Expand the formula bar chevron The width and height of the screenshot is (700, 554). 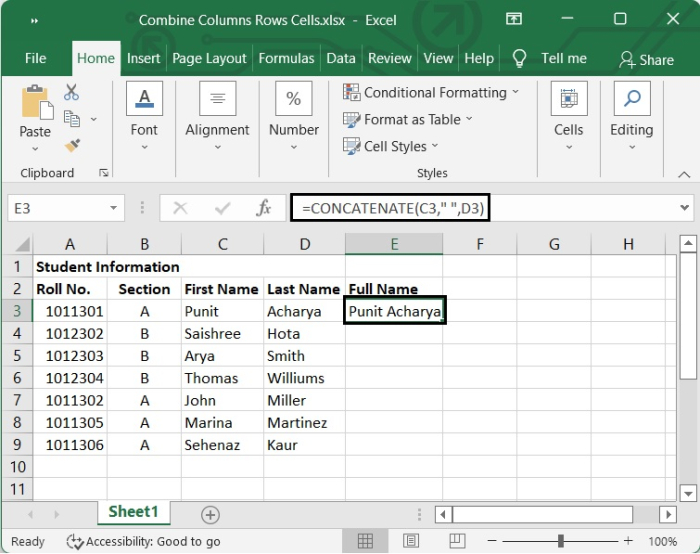point(684,208)
